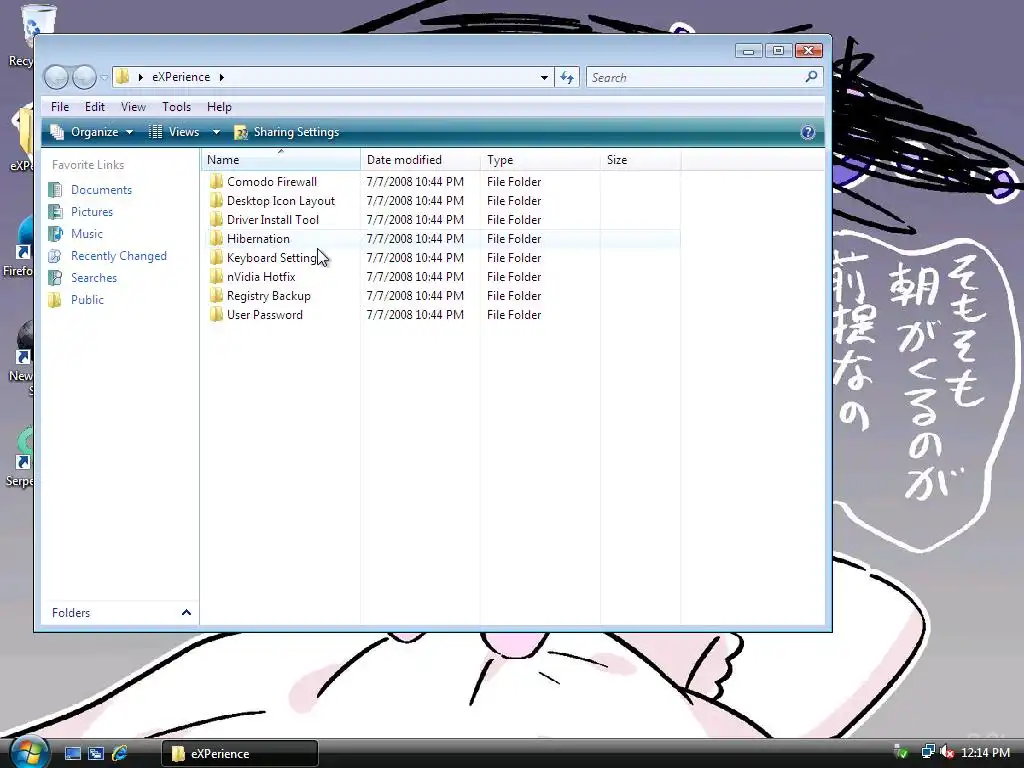
Task: Select the Keyboard Settings folder icon
Action: (x=216, y=257)
